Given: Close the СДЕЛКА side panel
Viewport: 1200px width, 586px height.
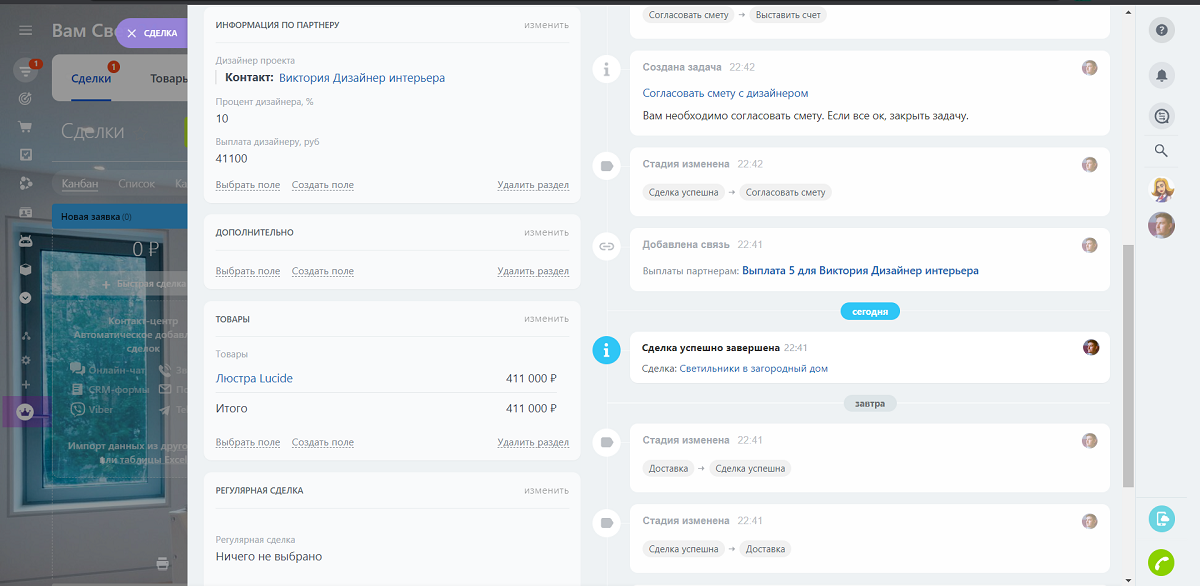Looking at the screenshot, I should pos(131,33).
